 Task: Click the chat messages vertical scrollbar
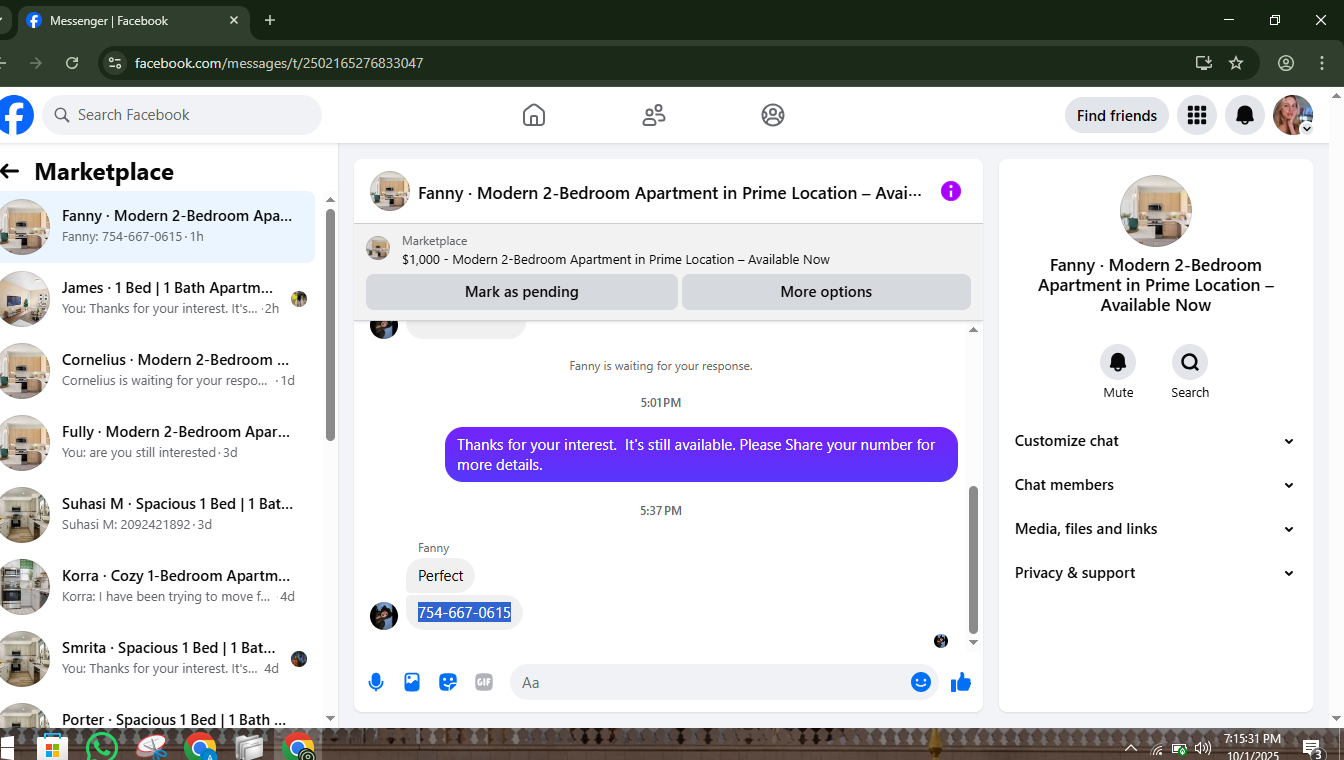coord(973,560)
